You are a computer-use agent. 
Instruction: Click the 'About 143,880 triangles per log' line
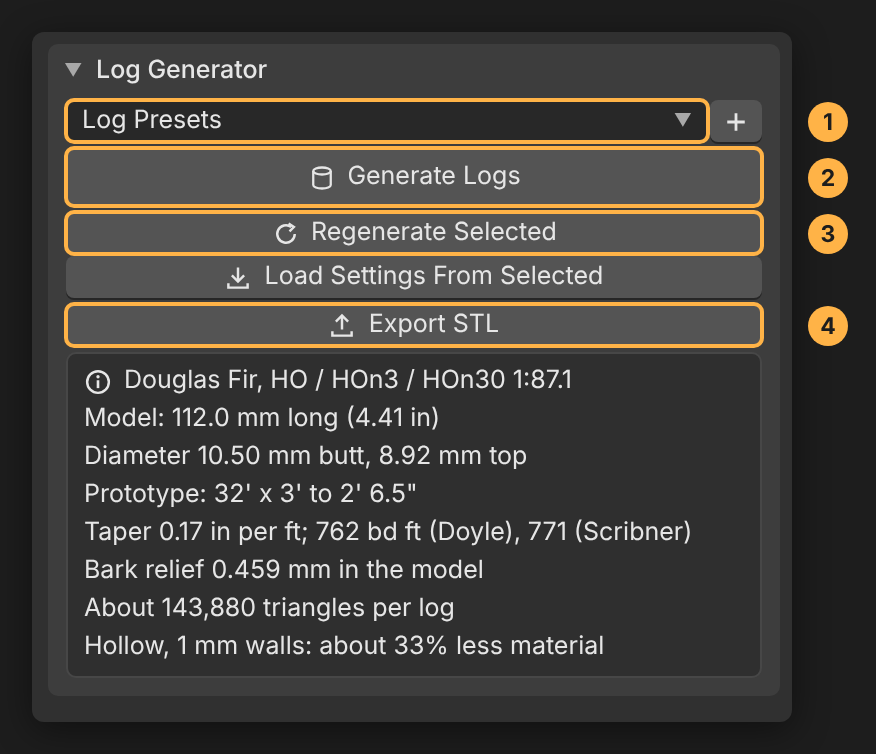269,608
